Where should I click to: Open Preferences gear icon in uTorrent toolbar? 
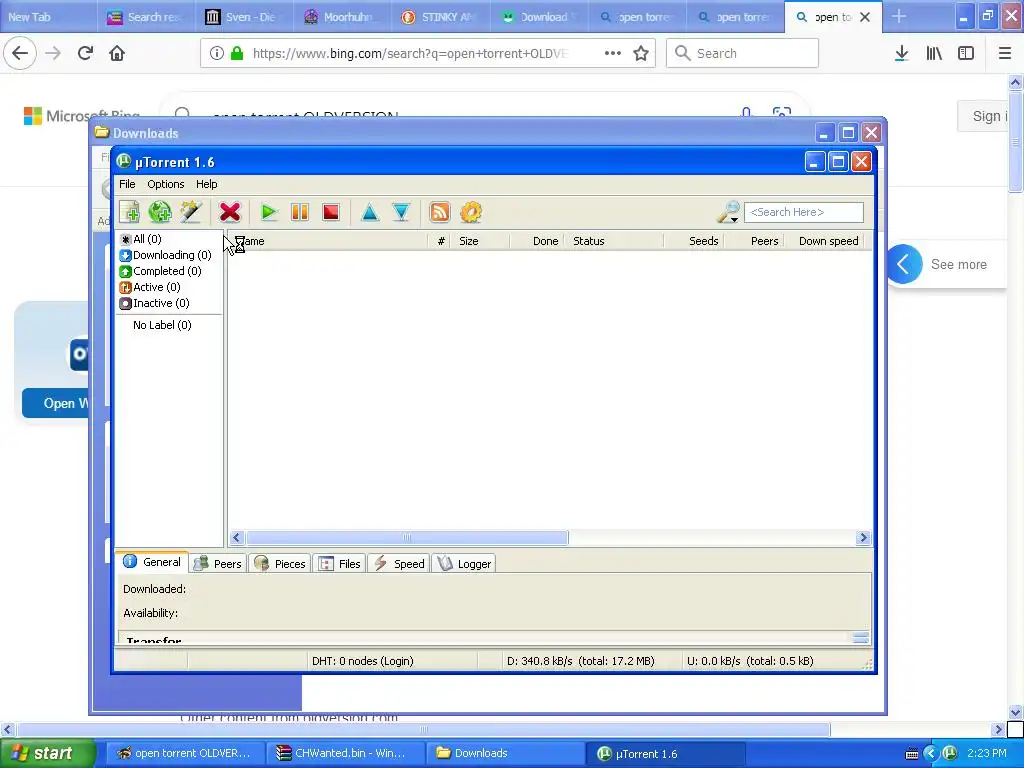pyautogui.click(x=471, y=212)
